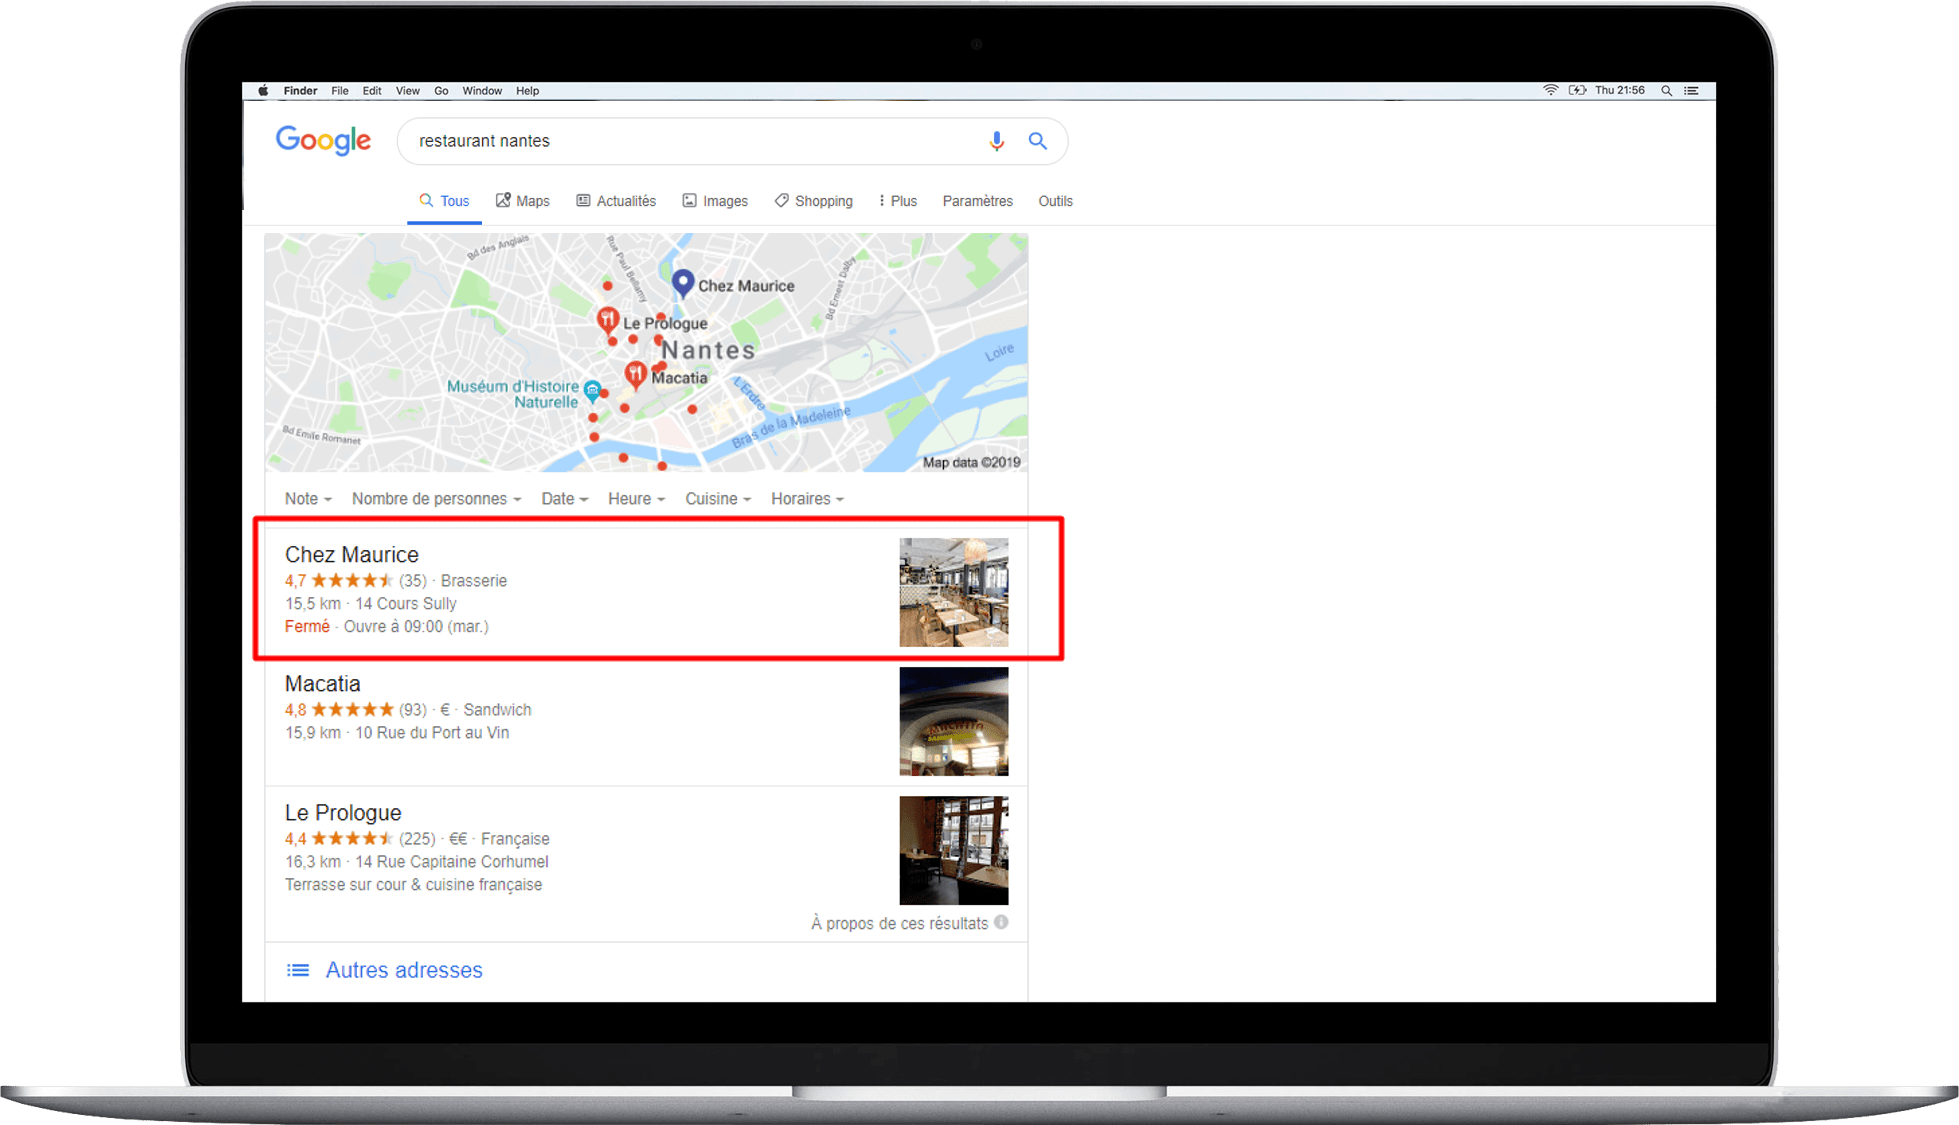Open the Plus more-options menu
Image resolution: width=1959 pixels, height=1125 pixels.
click(897, 201)
